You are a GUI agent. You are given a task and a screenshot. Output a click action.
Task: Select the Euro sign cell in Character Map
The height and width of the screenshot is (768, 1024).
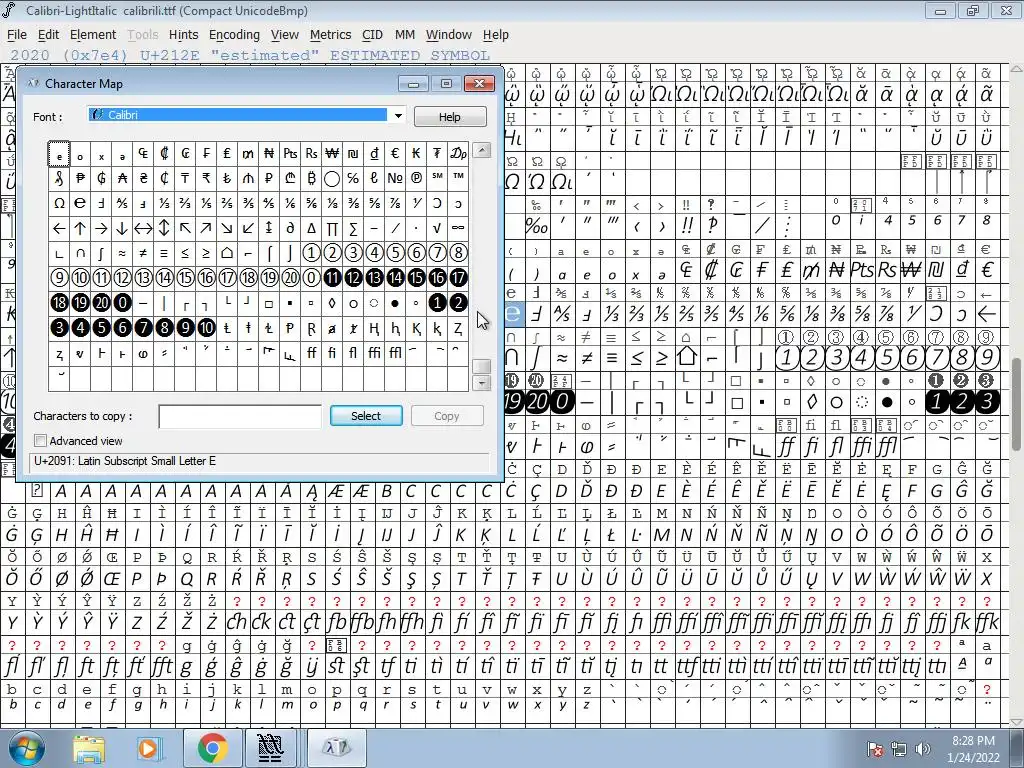point(395,153)
